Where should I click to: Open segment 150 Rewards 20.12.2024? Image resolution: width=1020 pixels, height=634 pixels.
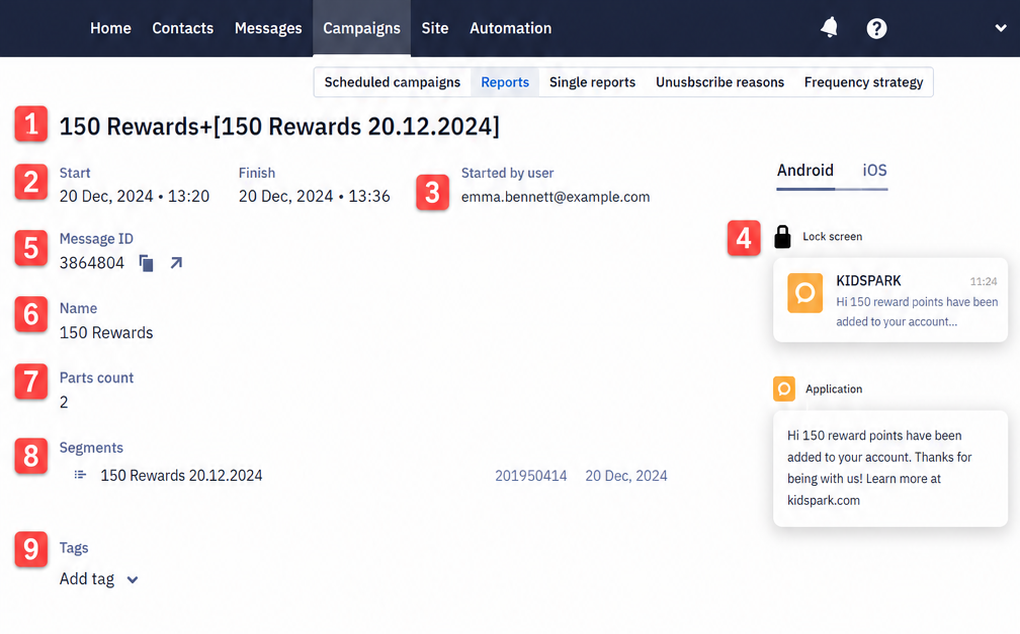point(181,475)
